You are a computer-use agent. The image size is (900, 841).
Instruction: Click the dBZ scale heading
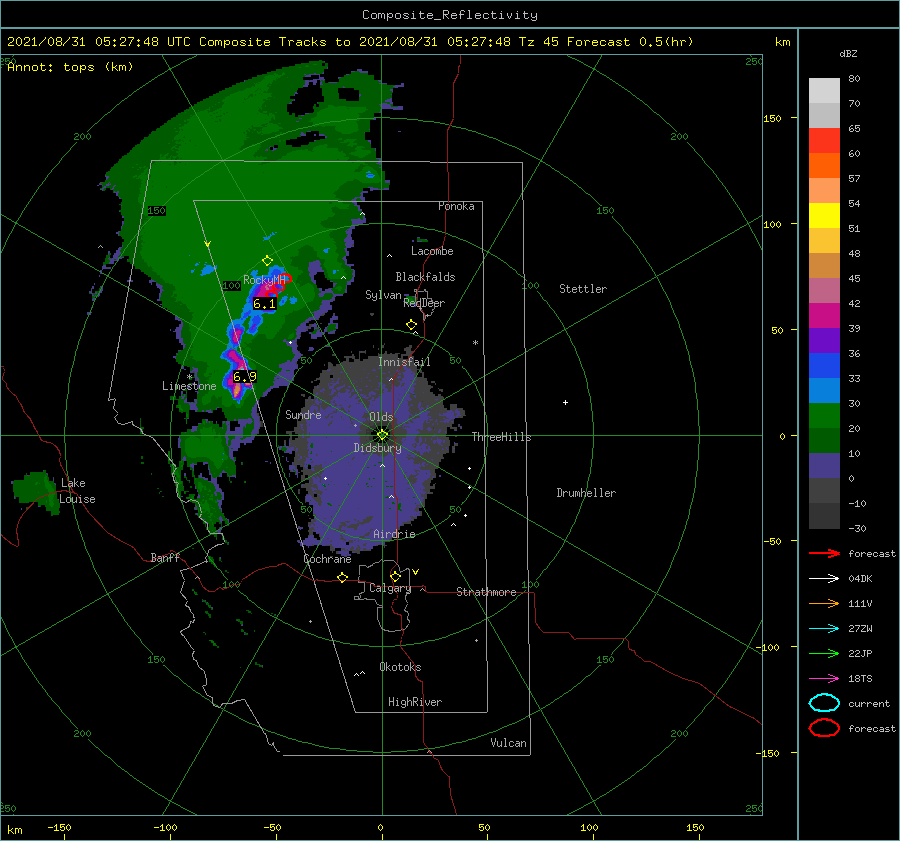click(x=848, y=53)
